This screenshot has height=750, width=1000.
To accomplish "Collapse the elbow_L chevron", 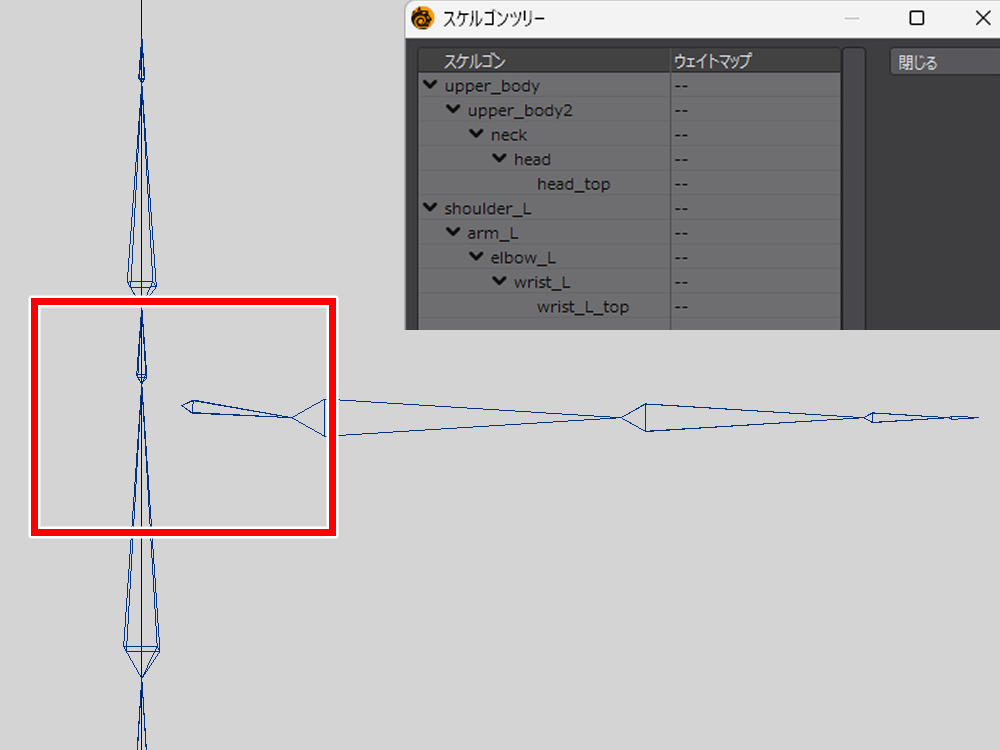I will tap(476, 256).
